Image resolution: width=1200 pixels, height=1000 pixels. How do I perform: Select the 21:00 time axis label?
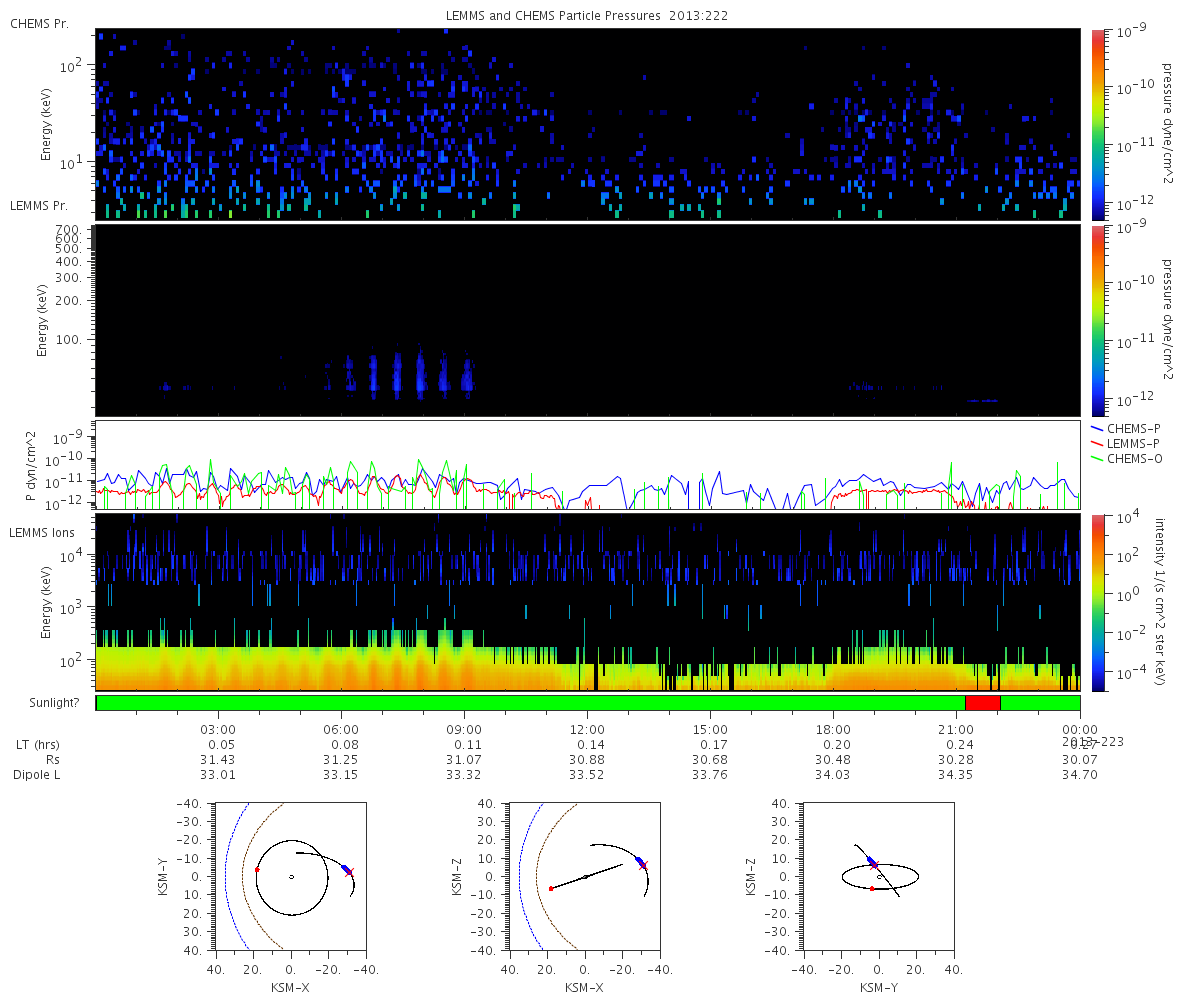point(956,729)
